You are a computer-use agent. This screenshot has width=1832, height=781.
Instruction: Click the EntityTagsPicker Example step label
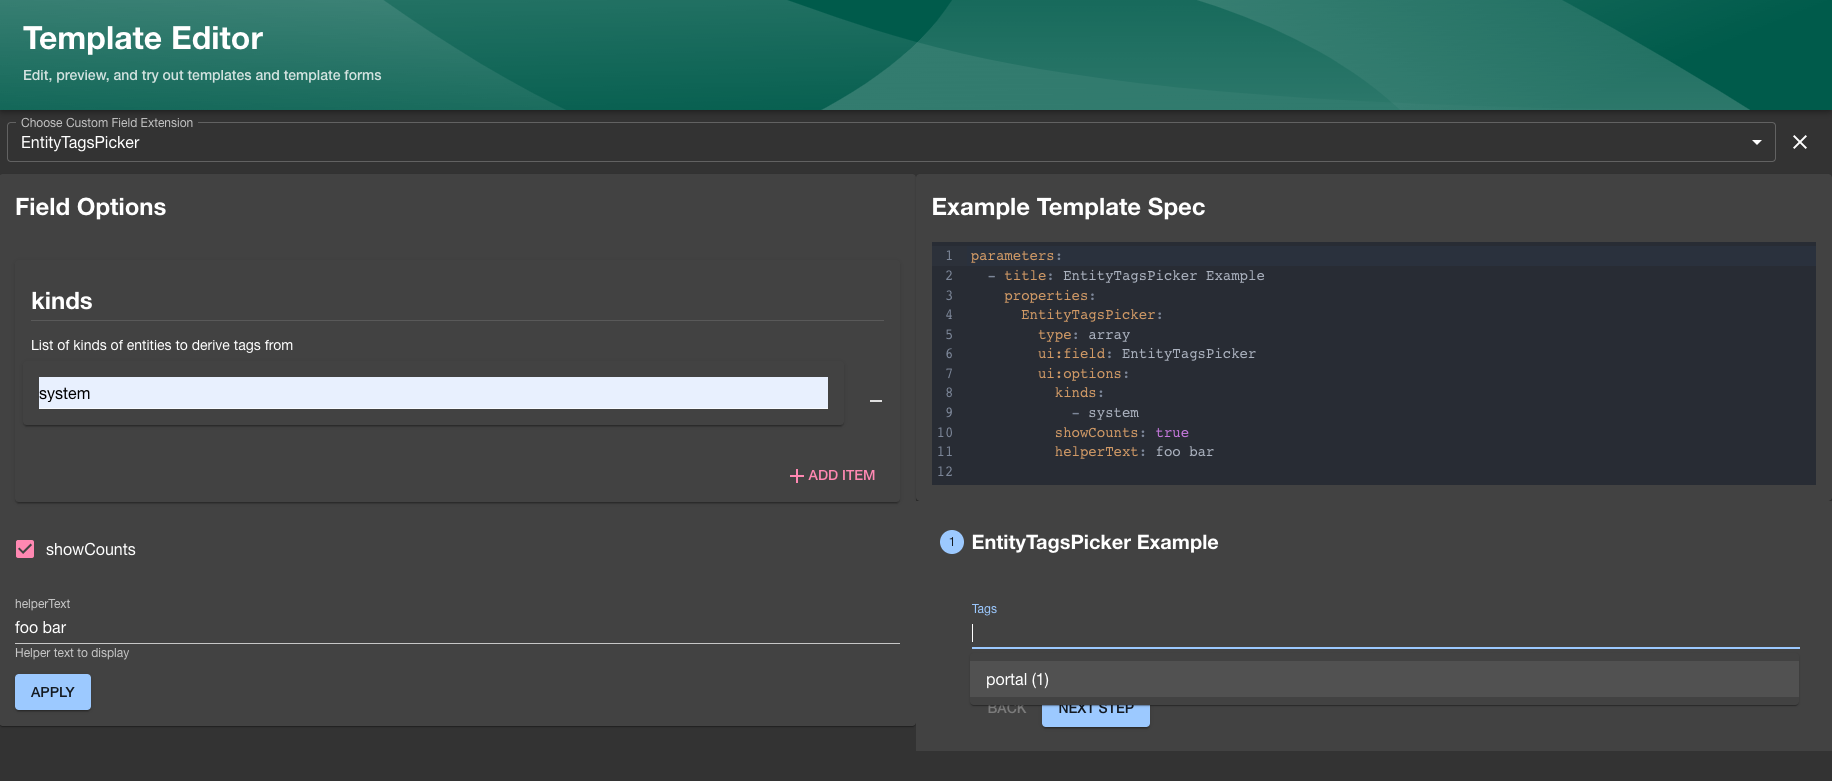click(x=1094, y=542)
